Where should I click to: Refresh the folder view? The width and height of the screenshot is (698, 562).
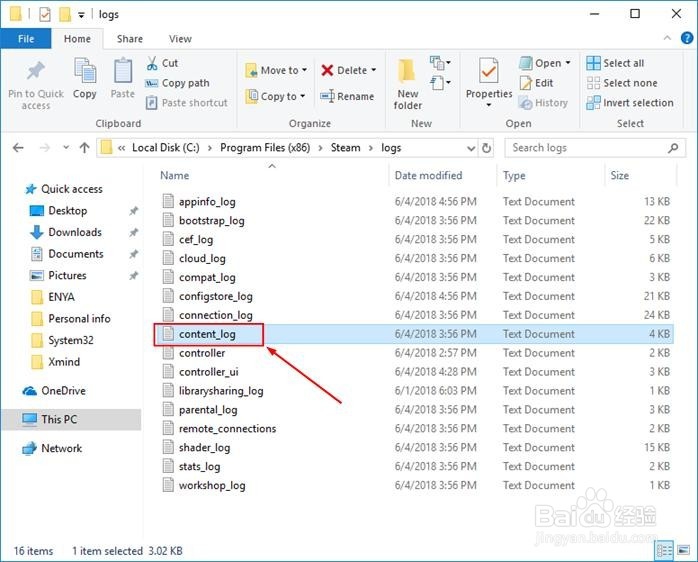tap(487, 148)
